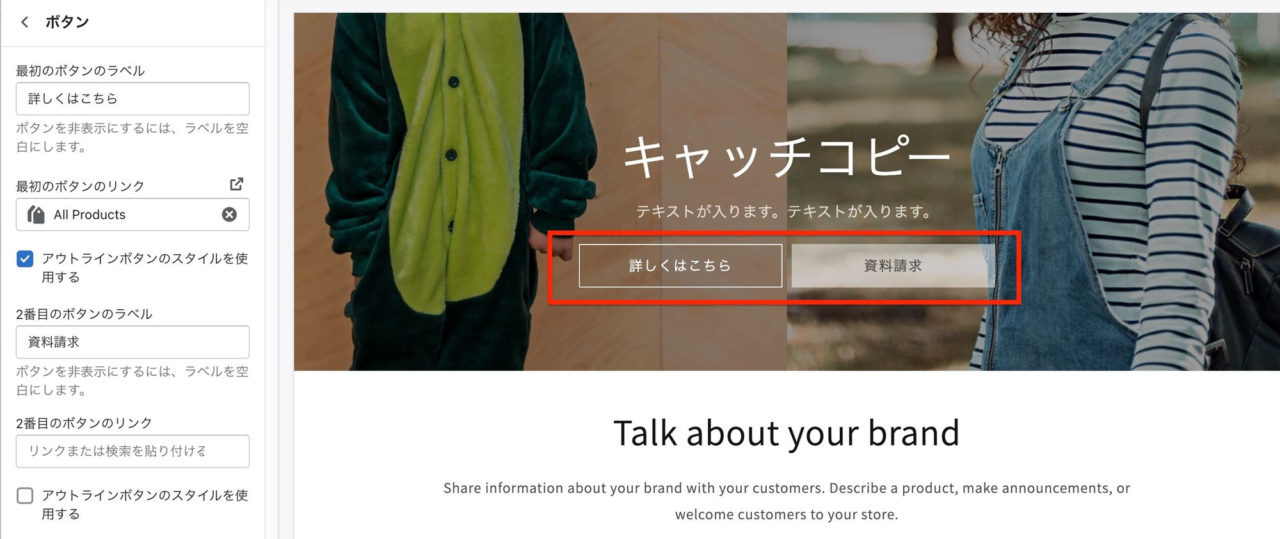Click the 資料請求 button in the hero banner
The height and width of the screenshot is (539, 1280).
893,266
